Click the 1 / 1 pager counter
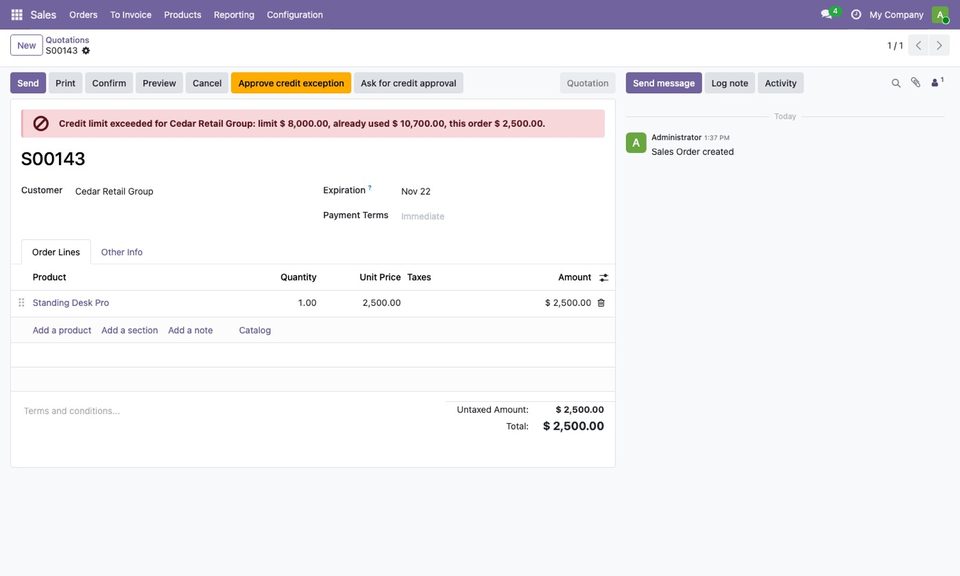 click(x=895, y=46)
